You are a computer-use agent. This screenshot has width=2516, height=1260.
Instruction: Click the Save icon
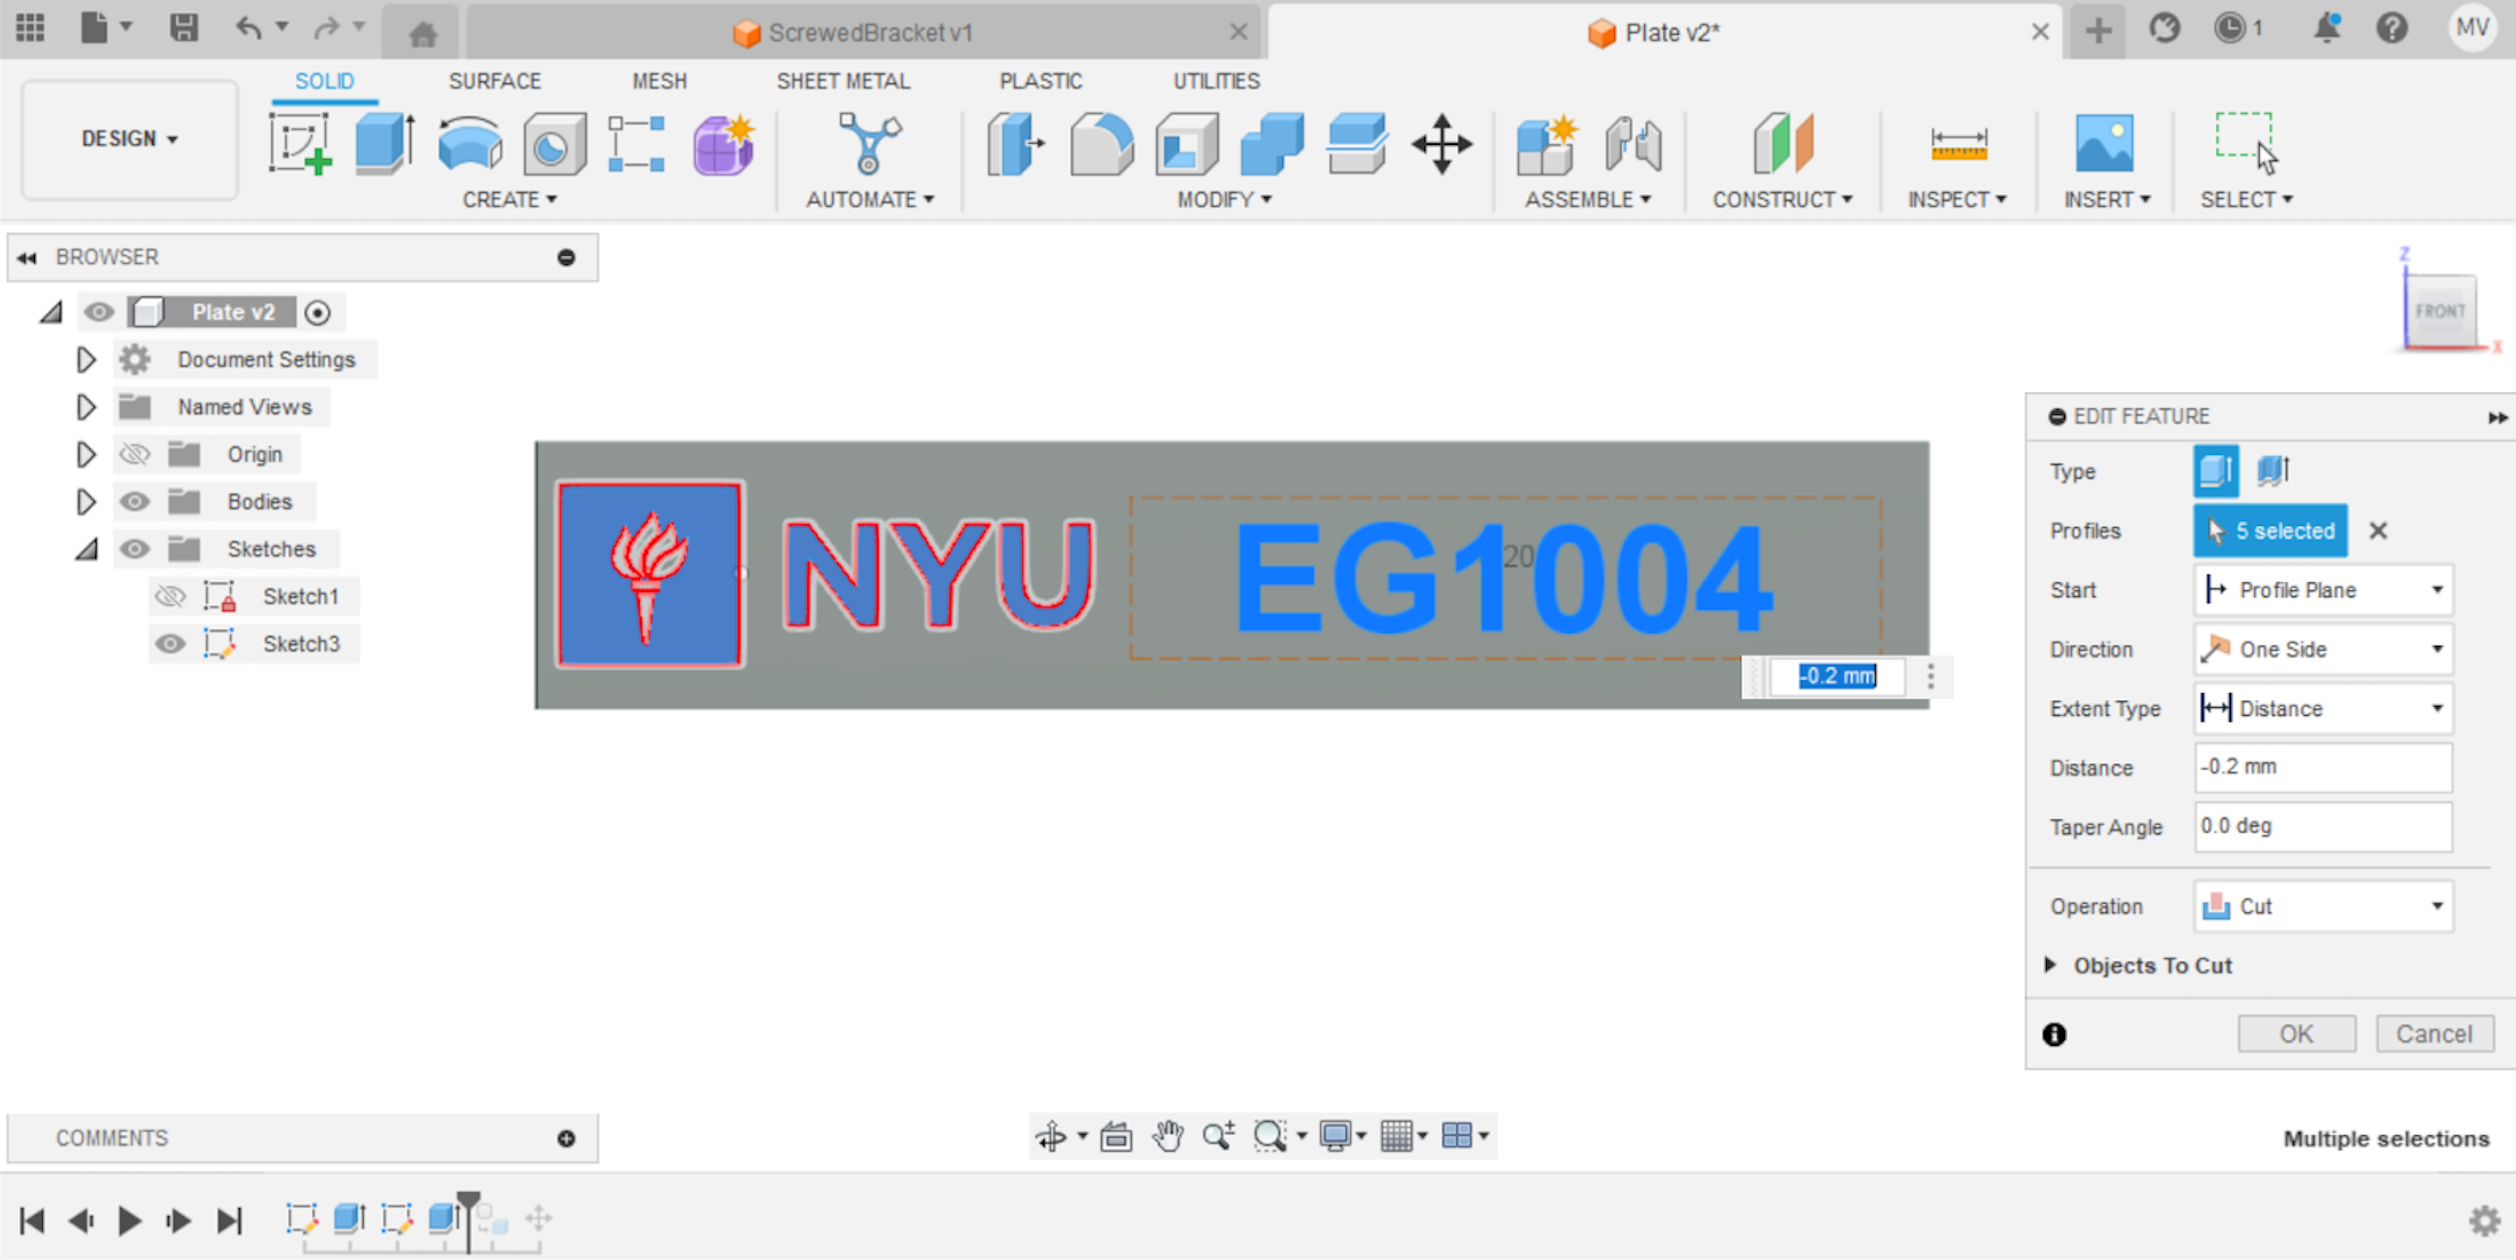click(x=183, y=27)
